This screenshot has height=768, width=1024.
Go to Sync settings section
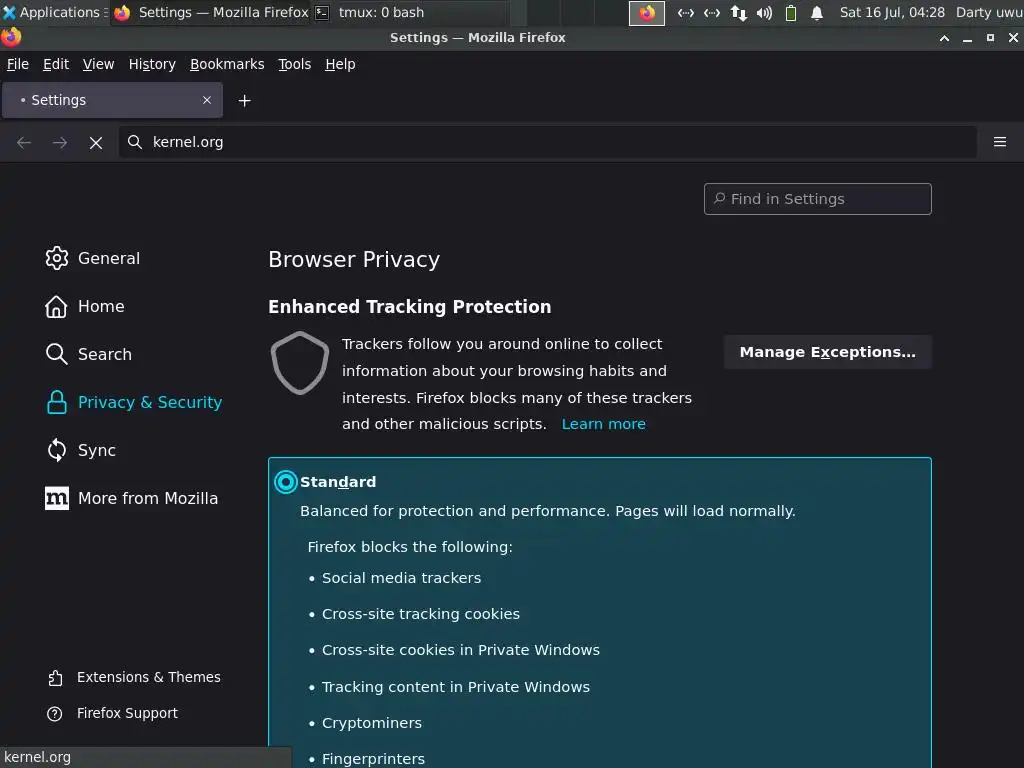tap(81, 450)
